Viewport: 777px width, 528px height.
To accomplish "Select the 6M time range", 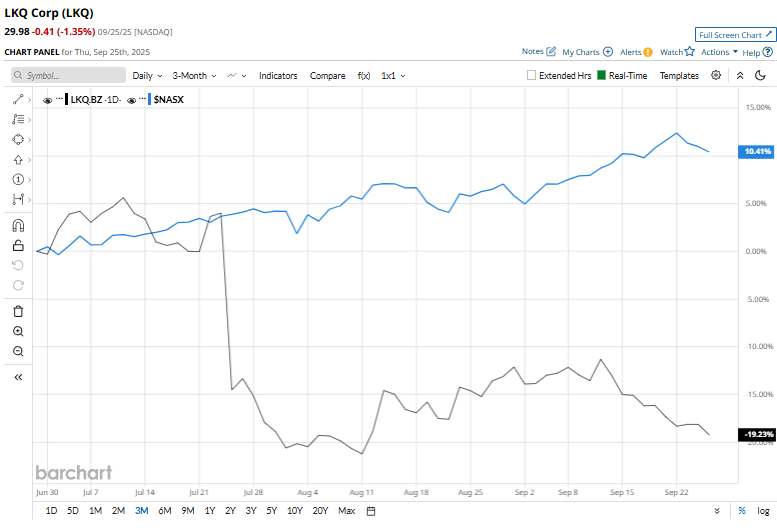I will pos(165,511).
